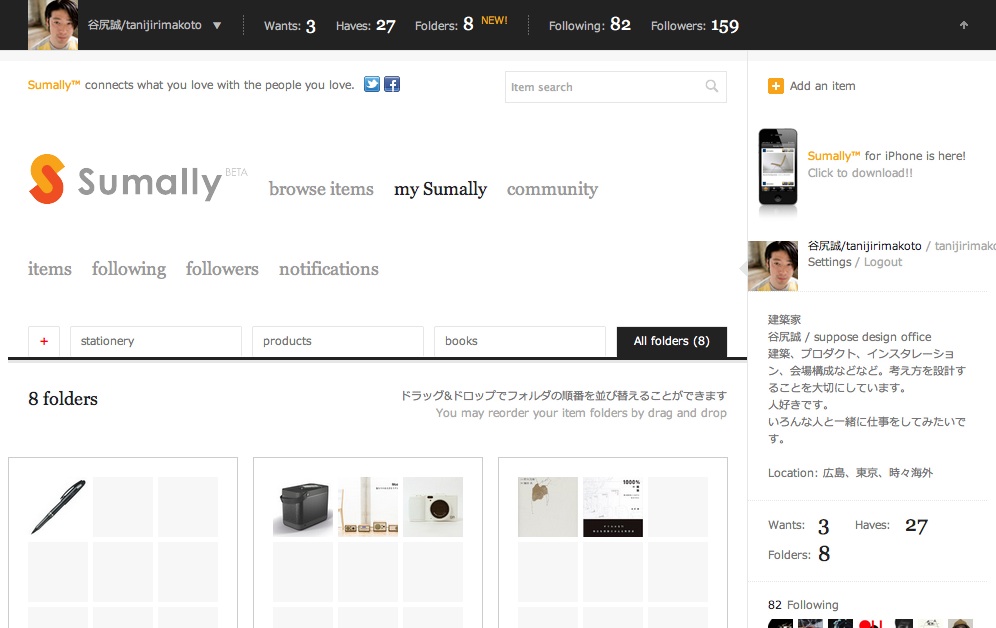Share Sumally via the Twitter icon
This screenshot has height=628, width=996.
pyautogui.click(x=372, y=84)
